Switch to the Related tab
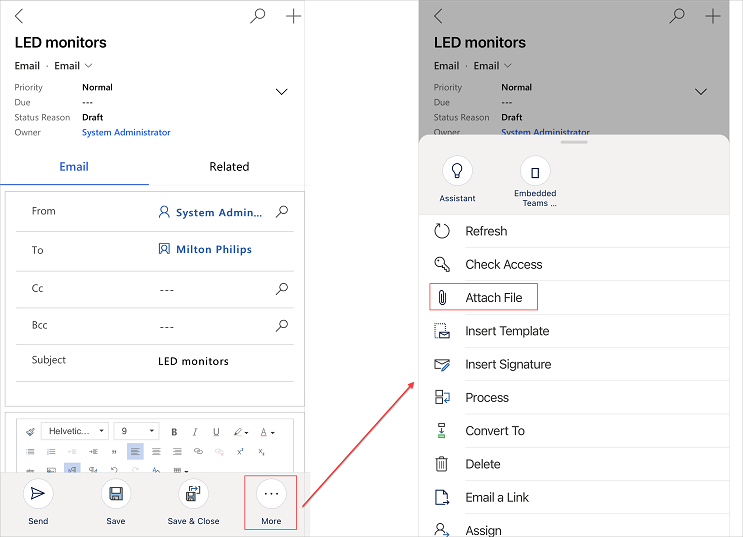 click(229, 167)
